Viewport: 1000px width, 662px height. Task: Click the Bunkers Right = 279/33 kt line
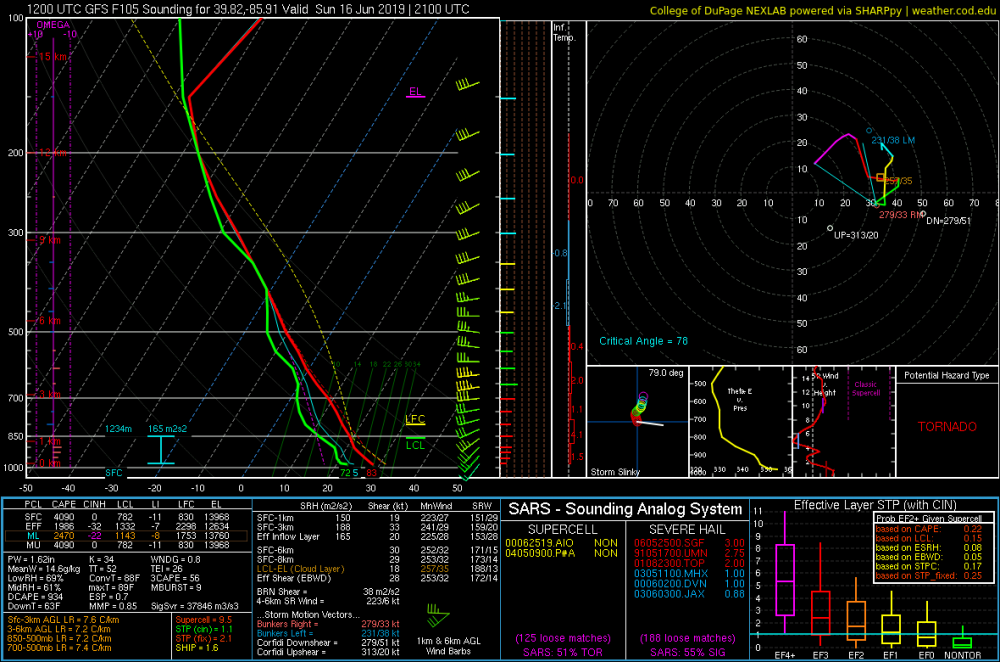328,624
